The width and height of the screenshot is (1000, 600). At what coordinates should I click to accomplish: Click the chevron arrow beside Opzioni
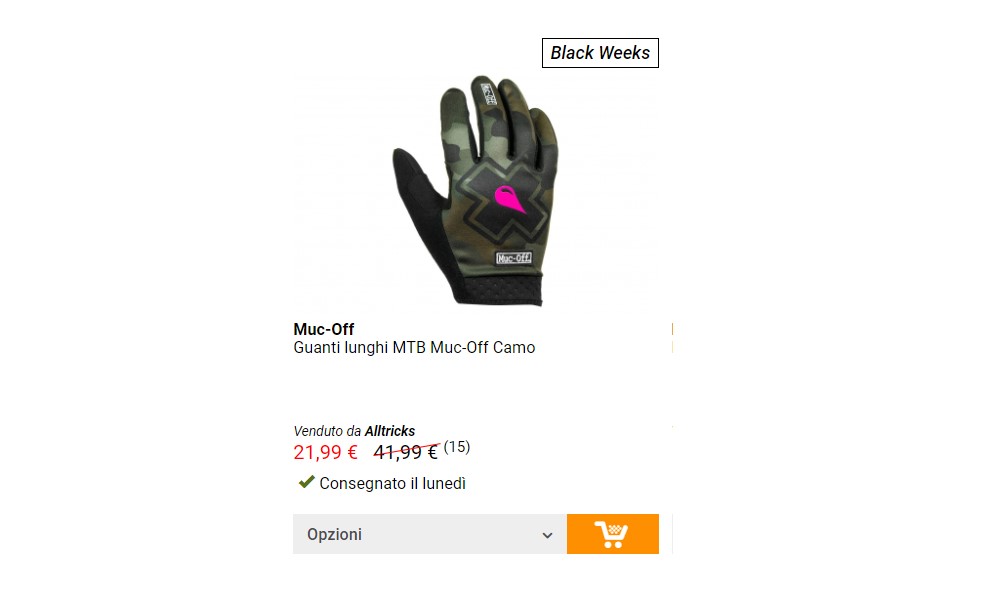(x=547, y=535)
